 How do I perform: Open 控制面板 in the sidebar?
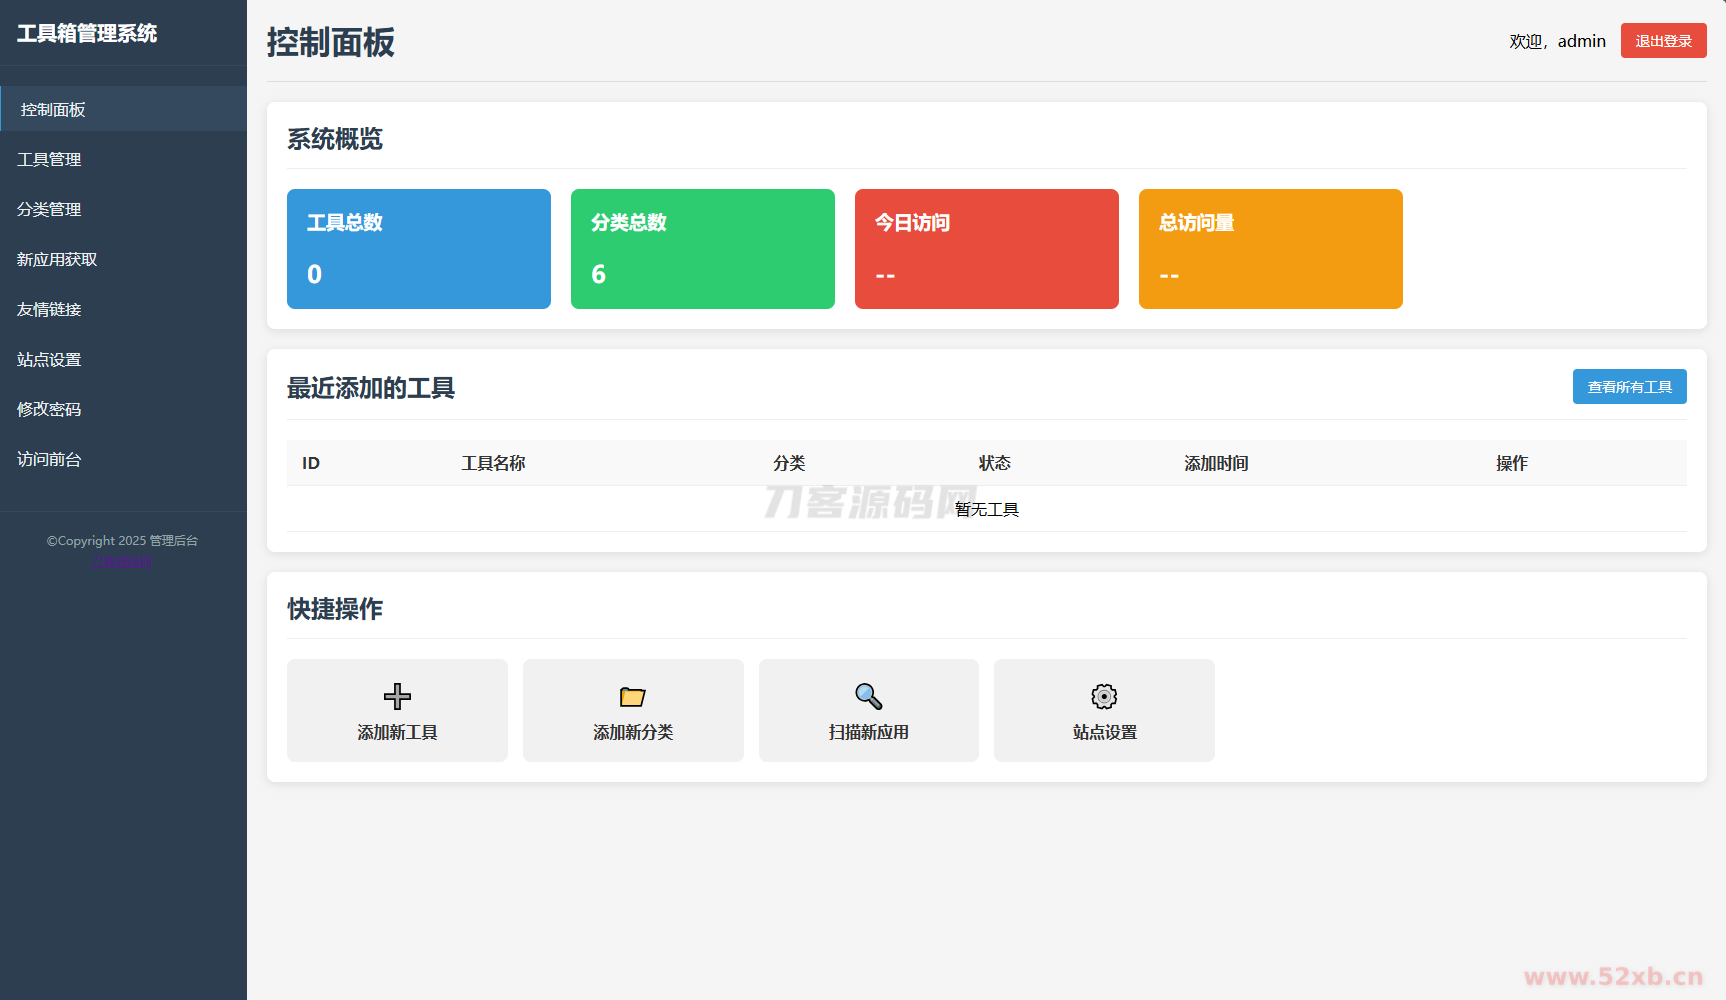pyautogui.click(x=54, y=109)
